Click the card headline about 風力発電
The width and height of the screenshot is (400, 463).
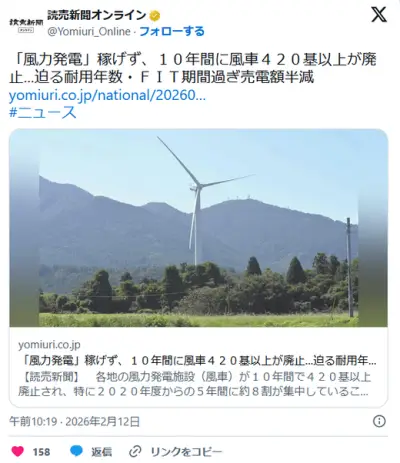[199, 360]
